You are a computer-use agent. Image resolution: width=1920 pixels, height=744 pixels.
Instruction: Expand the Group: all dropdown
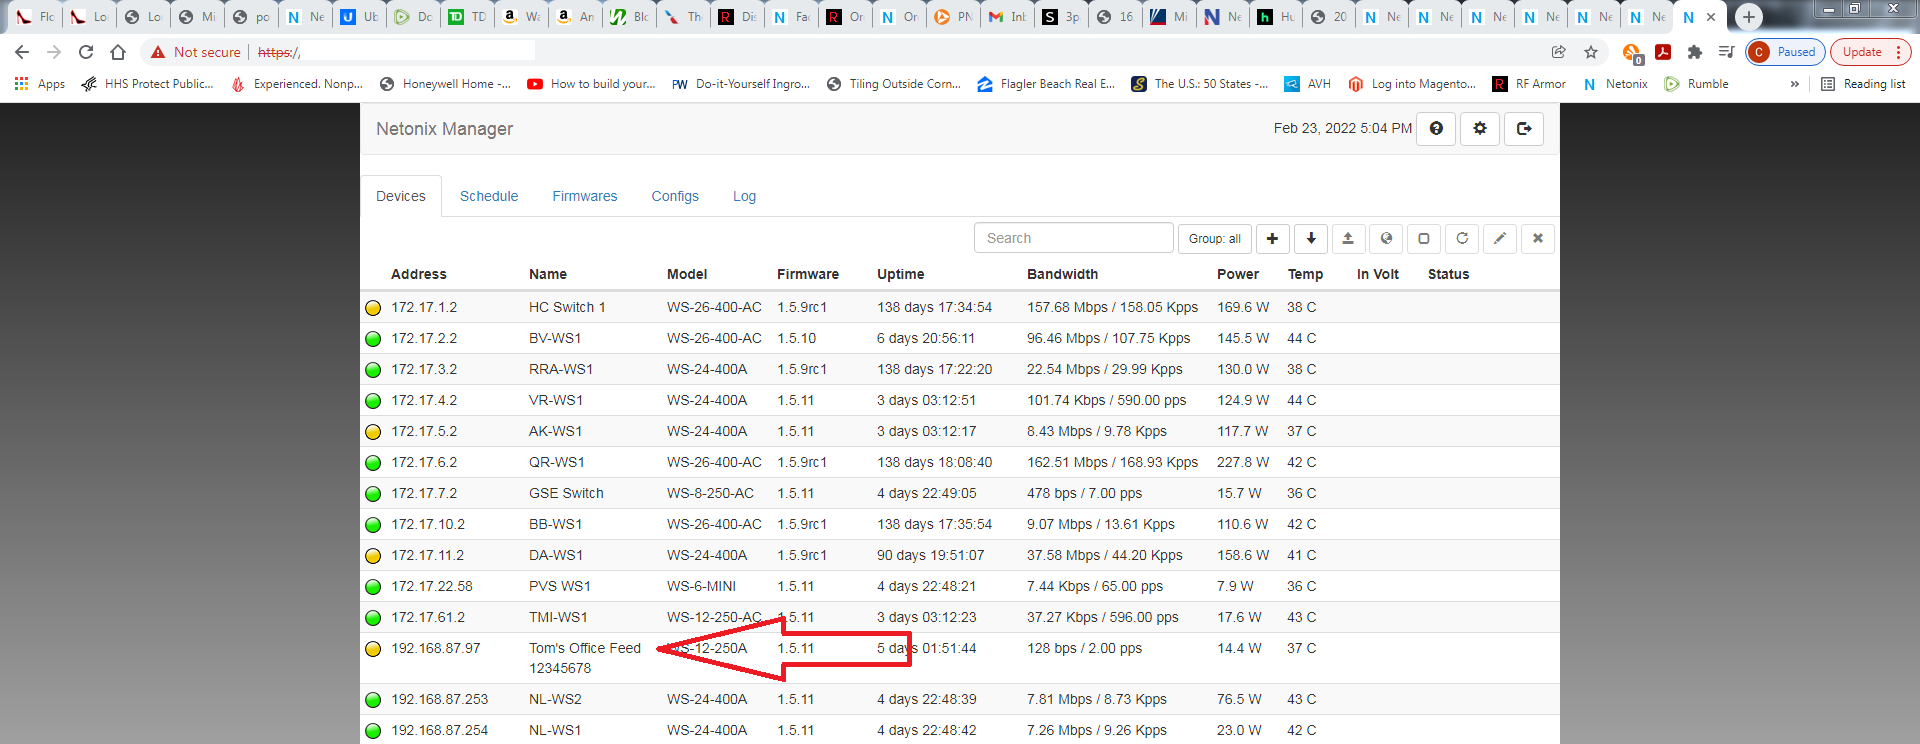pyautogui.click(x=1214, y=238)
